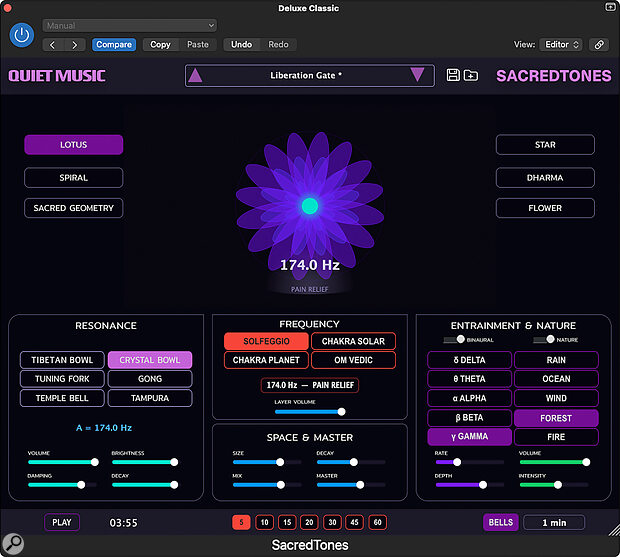Select the GAMMA brainwave entrainment
Screen dimensions: 620x557
(469, 436)
